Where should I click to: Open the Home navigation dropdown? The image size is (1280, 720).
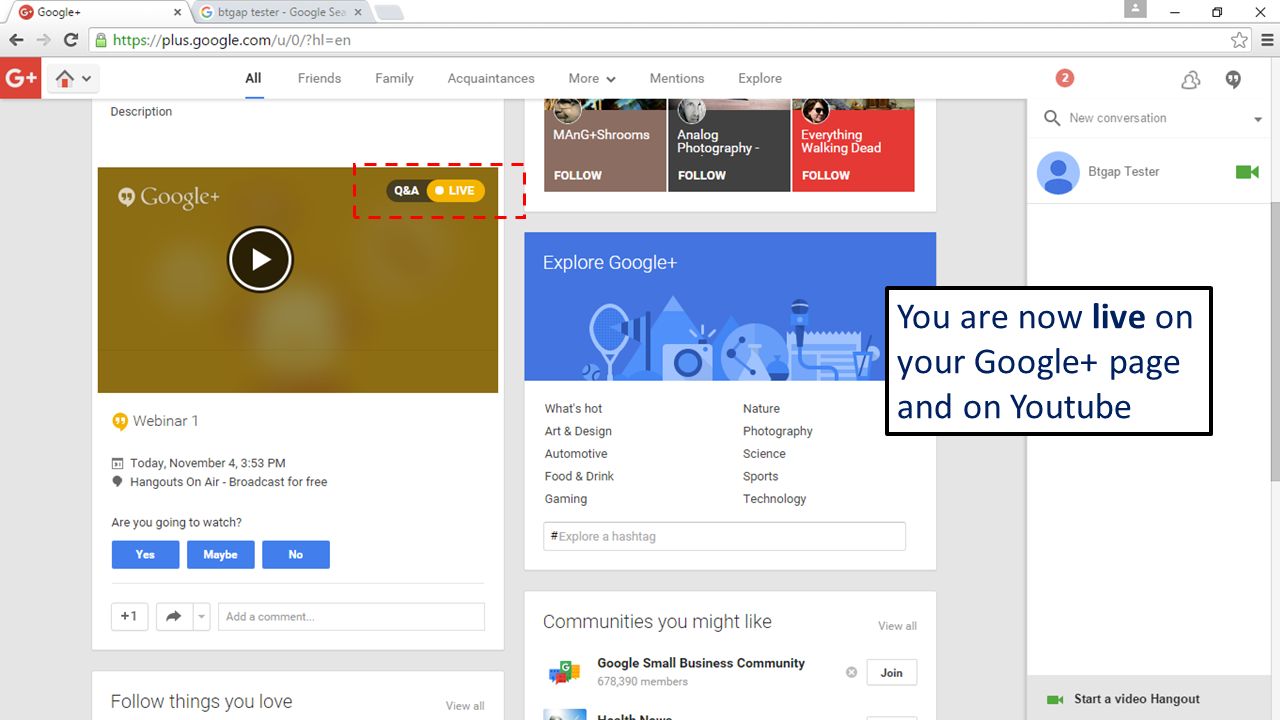(x=74, y=78)
